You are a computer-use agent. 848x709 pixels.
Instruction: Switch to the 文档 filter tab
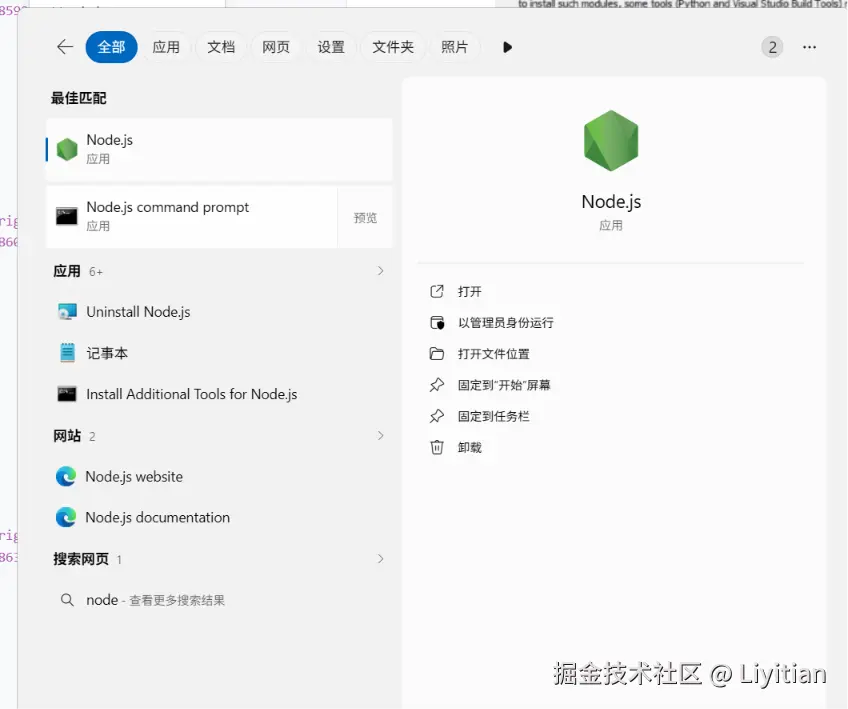pyautogui.click(x=221, y=47)
